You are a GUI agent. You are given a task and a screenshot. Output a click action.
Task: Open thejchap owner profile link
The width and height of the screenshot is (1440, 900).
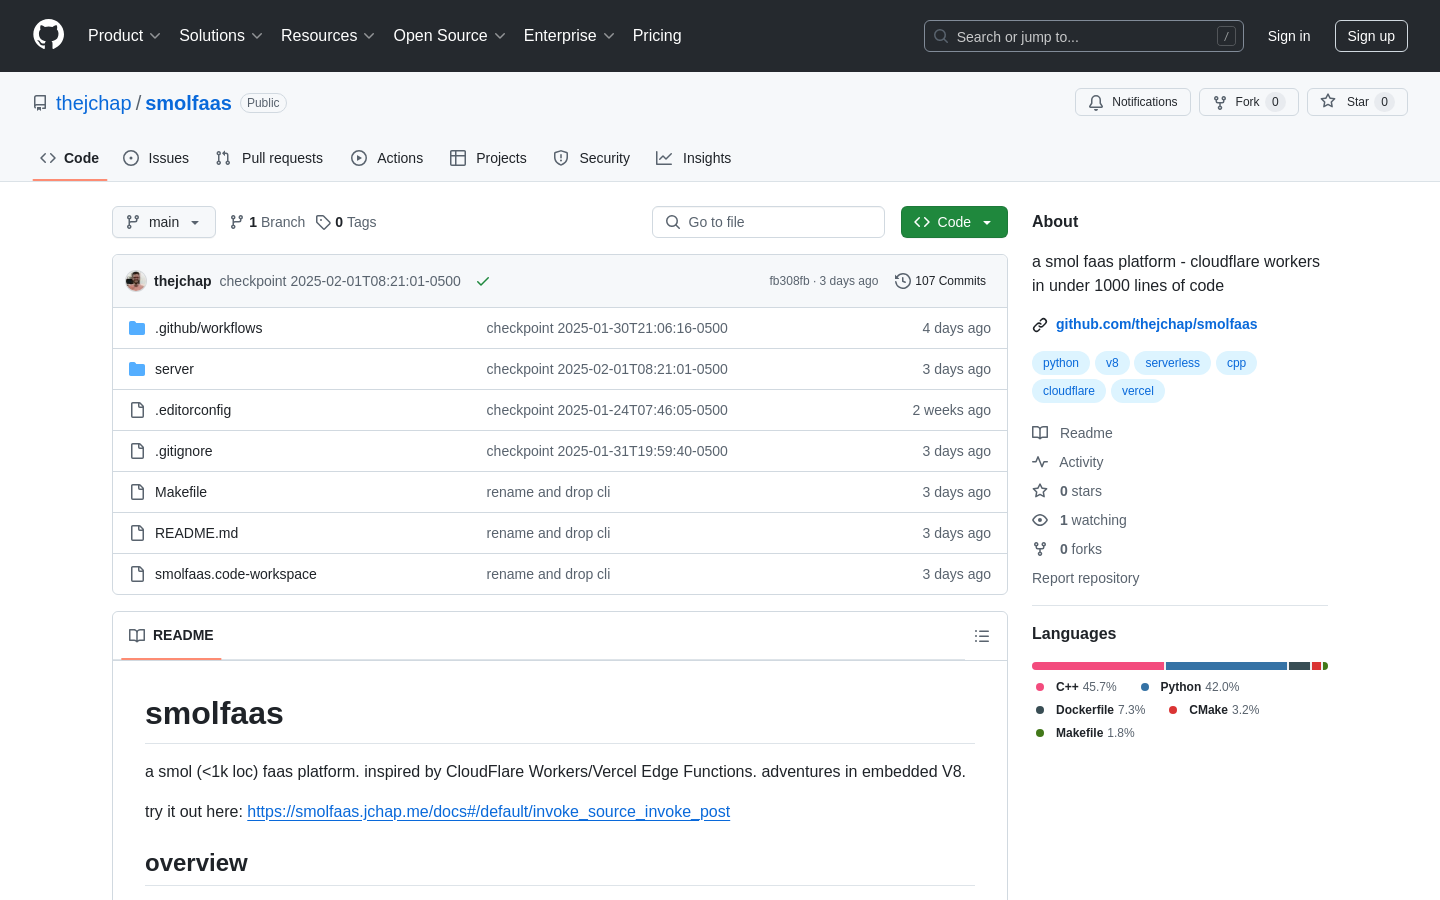(94, 103)
